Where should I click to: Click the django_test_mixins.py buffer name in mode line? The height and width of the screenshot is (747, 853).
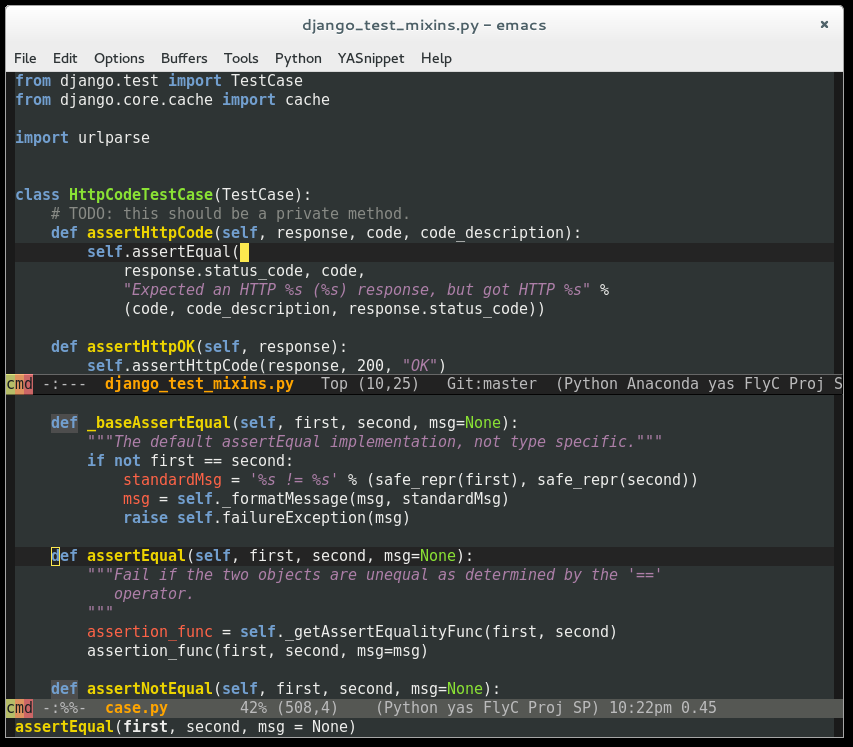pos(199,384)
